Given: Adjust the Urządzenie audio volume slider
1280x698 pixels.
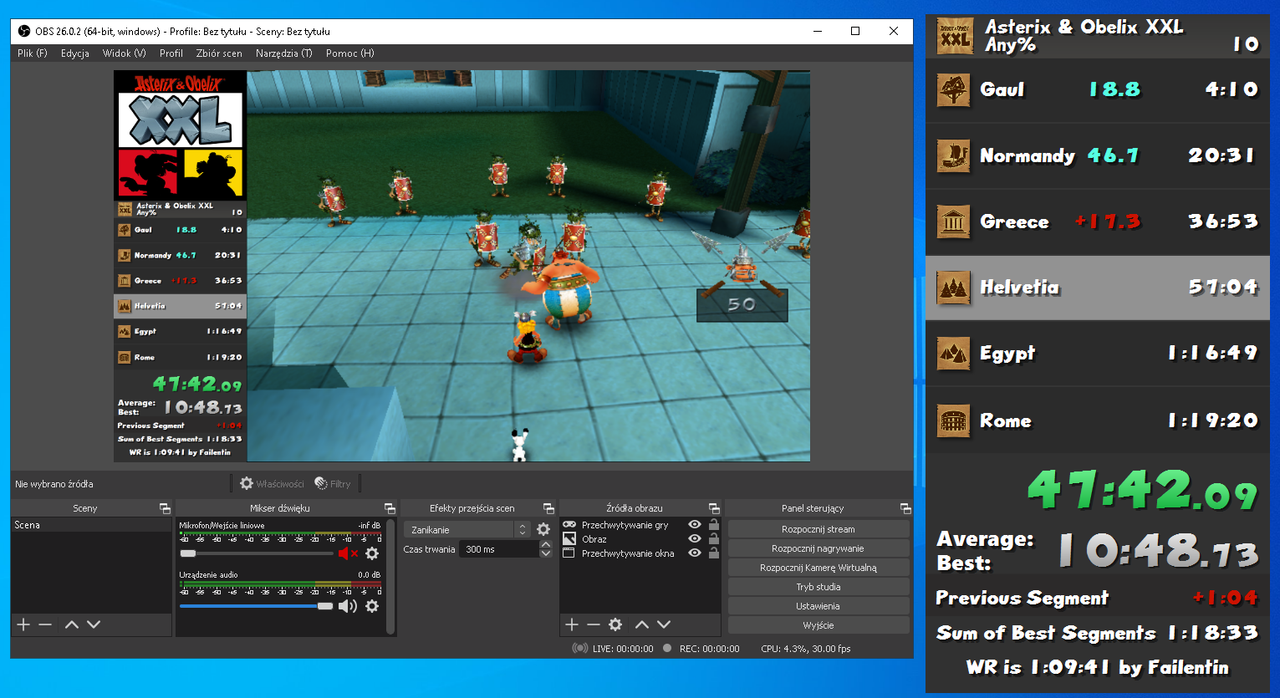Looking at the screenshot, I should pos(256,606).
